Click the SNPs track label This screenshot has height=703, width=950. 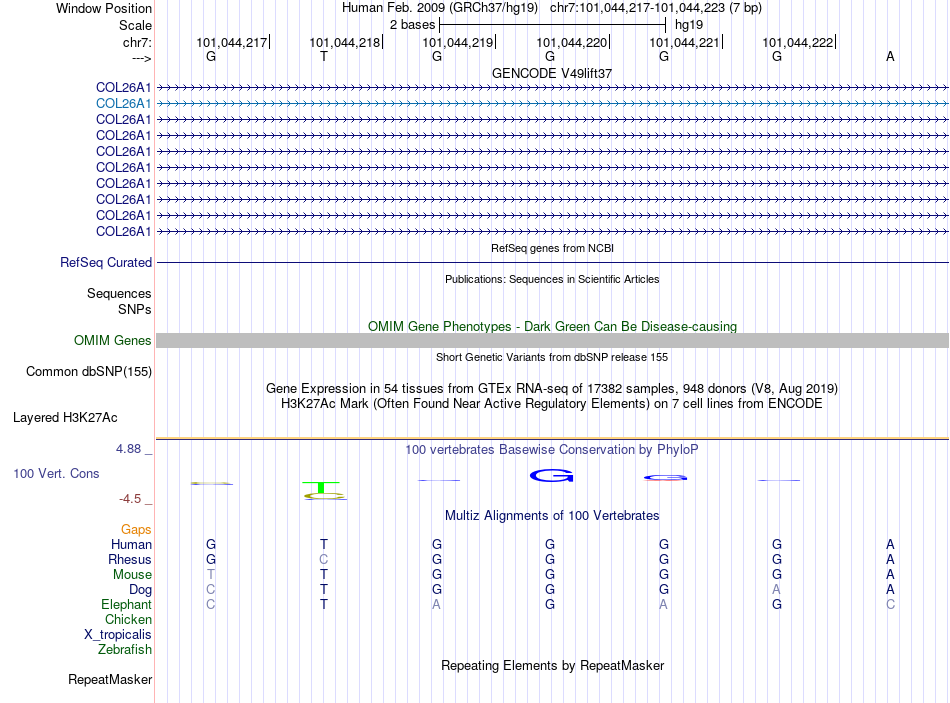coord(135,309)
